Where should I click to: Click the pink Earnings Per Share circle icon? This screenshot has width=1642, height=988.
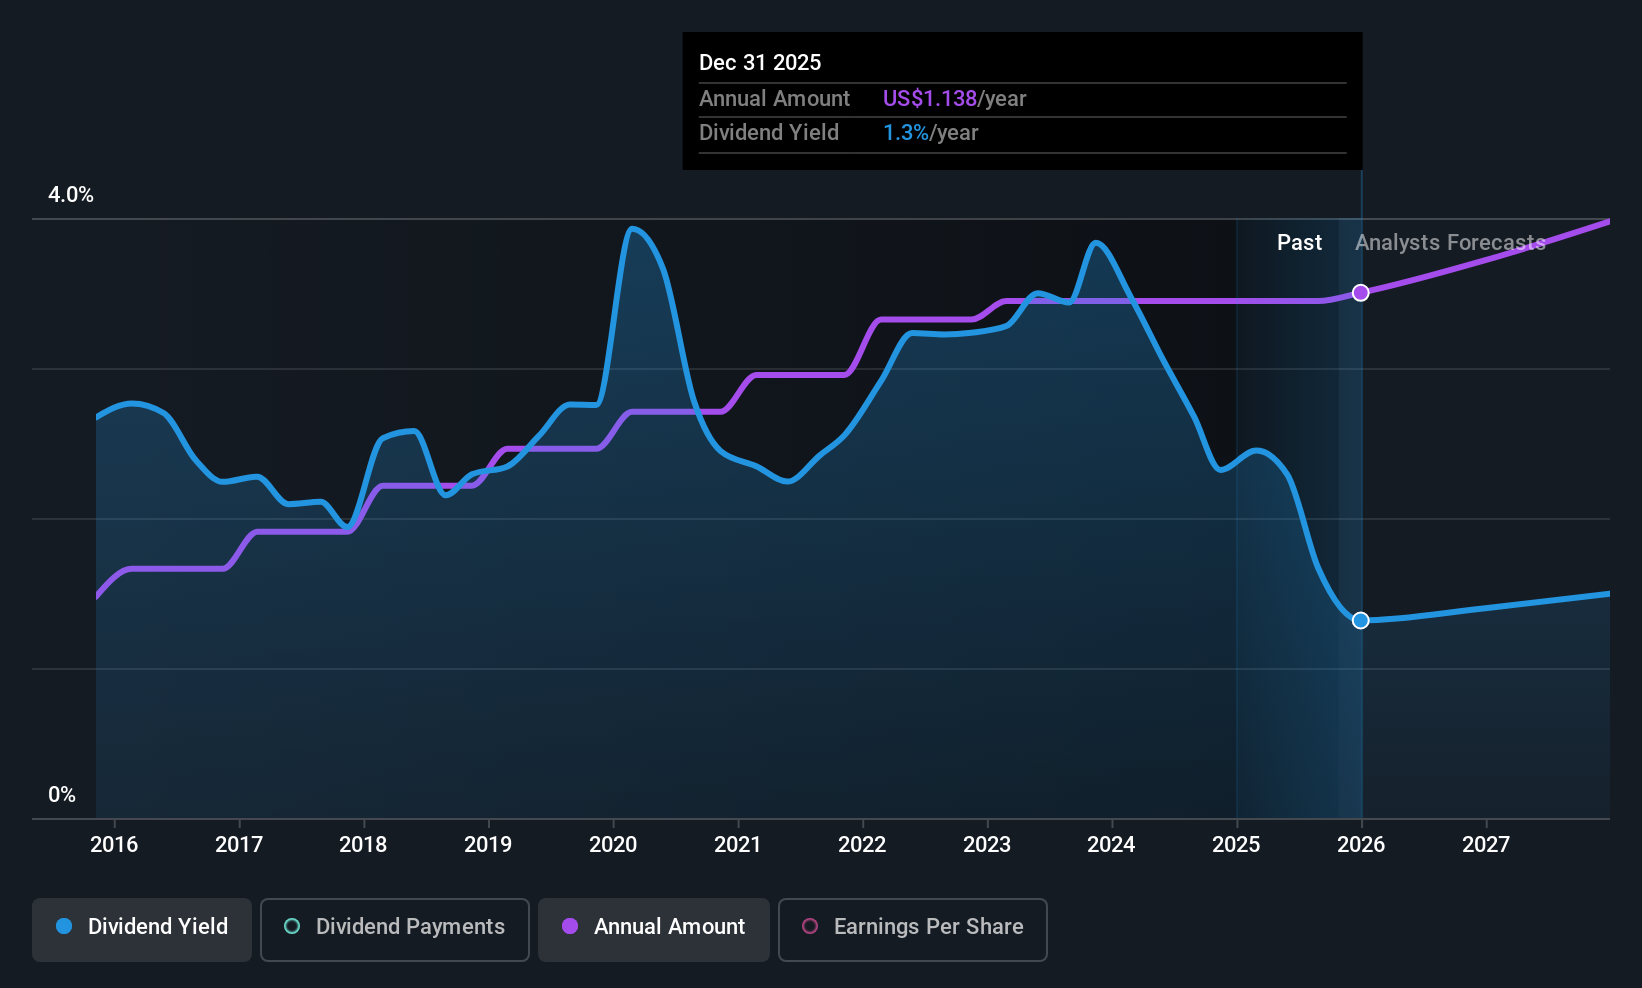810,926
